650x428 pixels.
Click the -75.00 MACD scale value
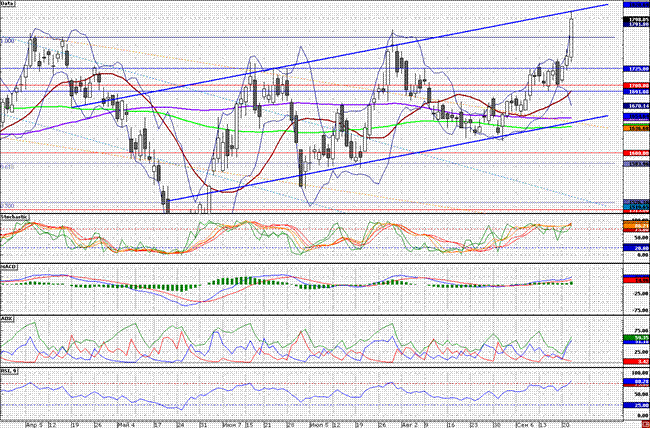click(638, 310)
